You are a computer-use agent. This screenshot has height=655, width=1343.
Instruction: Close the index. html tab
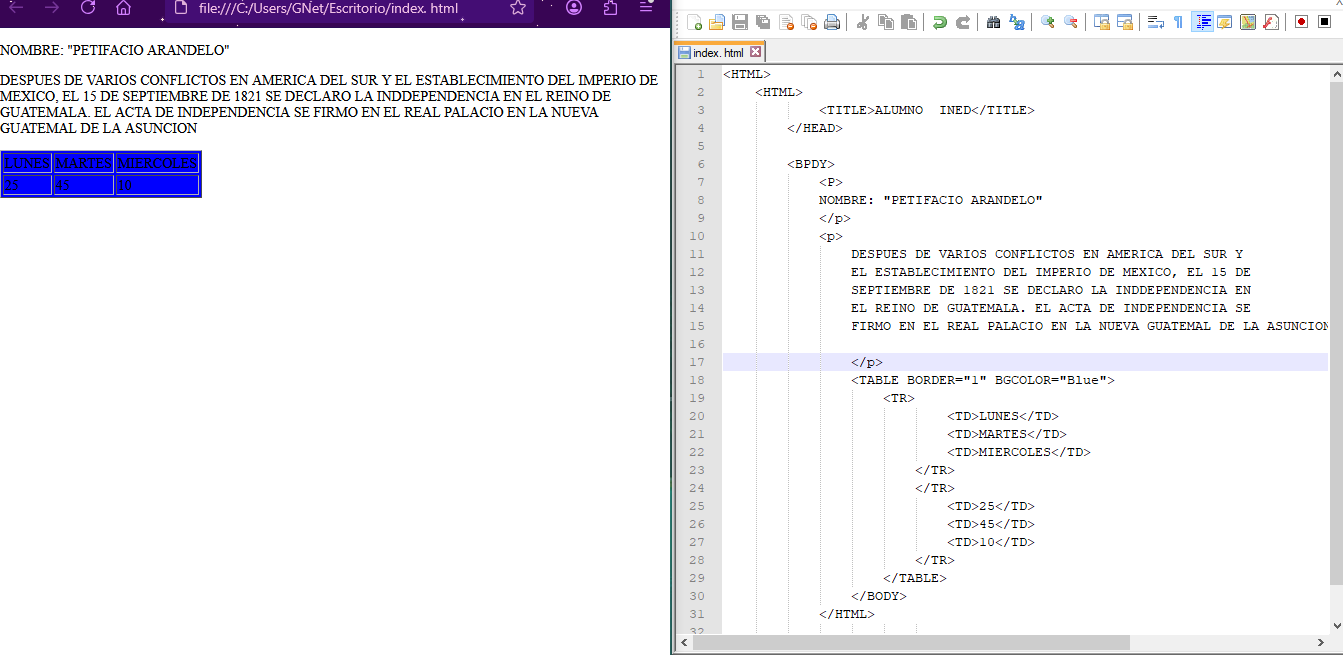[755, 52]
